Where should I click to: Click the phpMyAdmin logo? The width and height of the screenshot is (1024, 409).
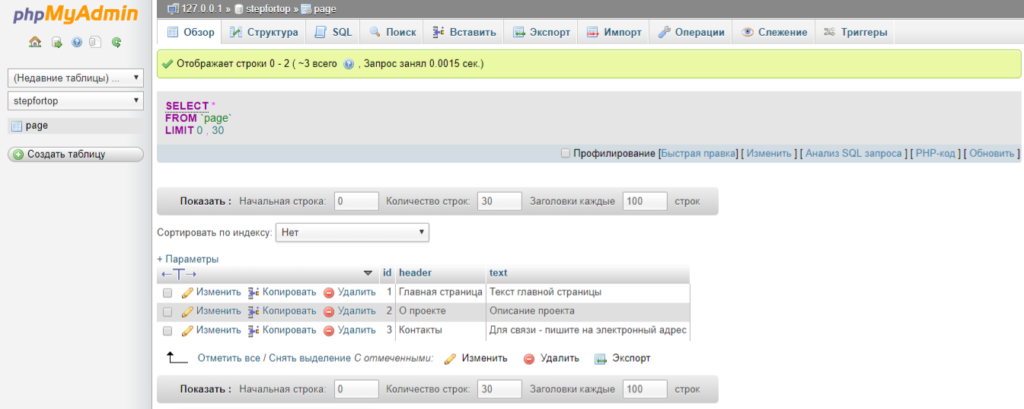pos(76,14)
